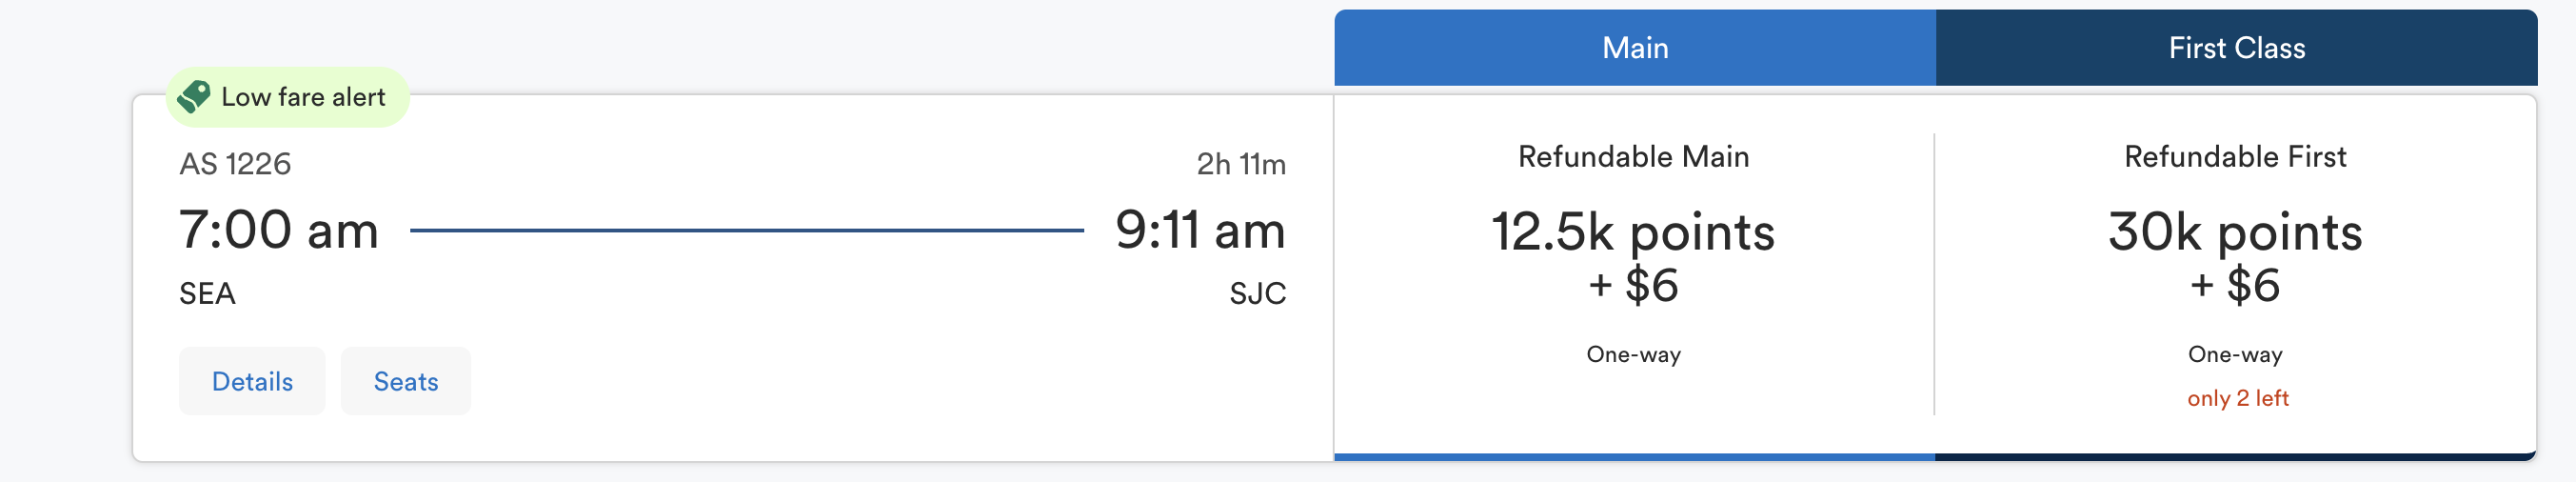The height and width of the screenshot is (482, 2576).
Task: Click the SEA origin airport code
Action: [x=207, y=294]
